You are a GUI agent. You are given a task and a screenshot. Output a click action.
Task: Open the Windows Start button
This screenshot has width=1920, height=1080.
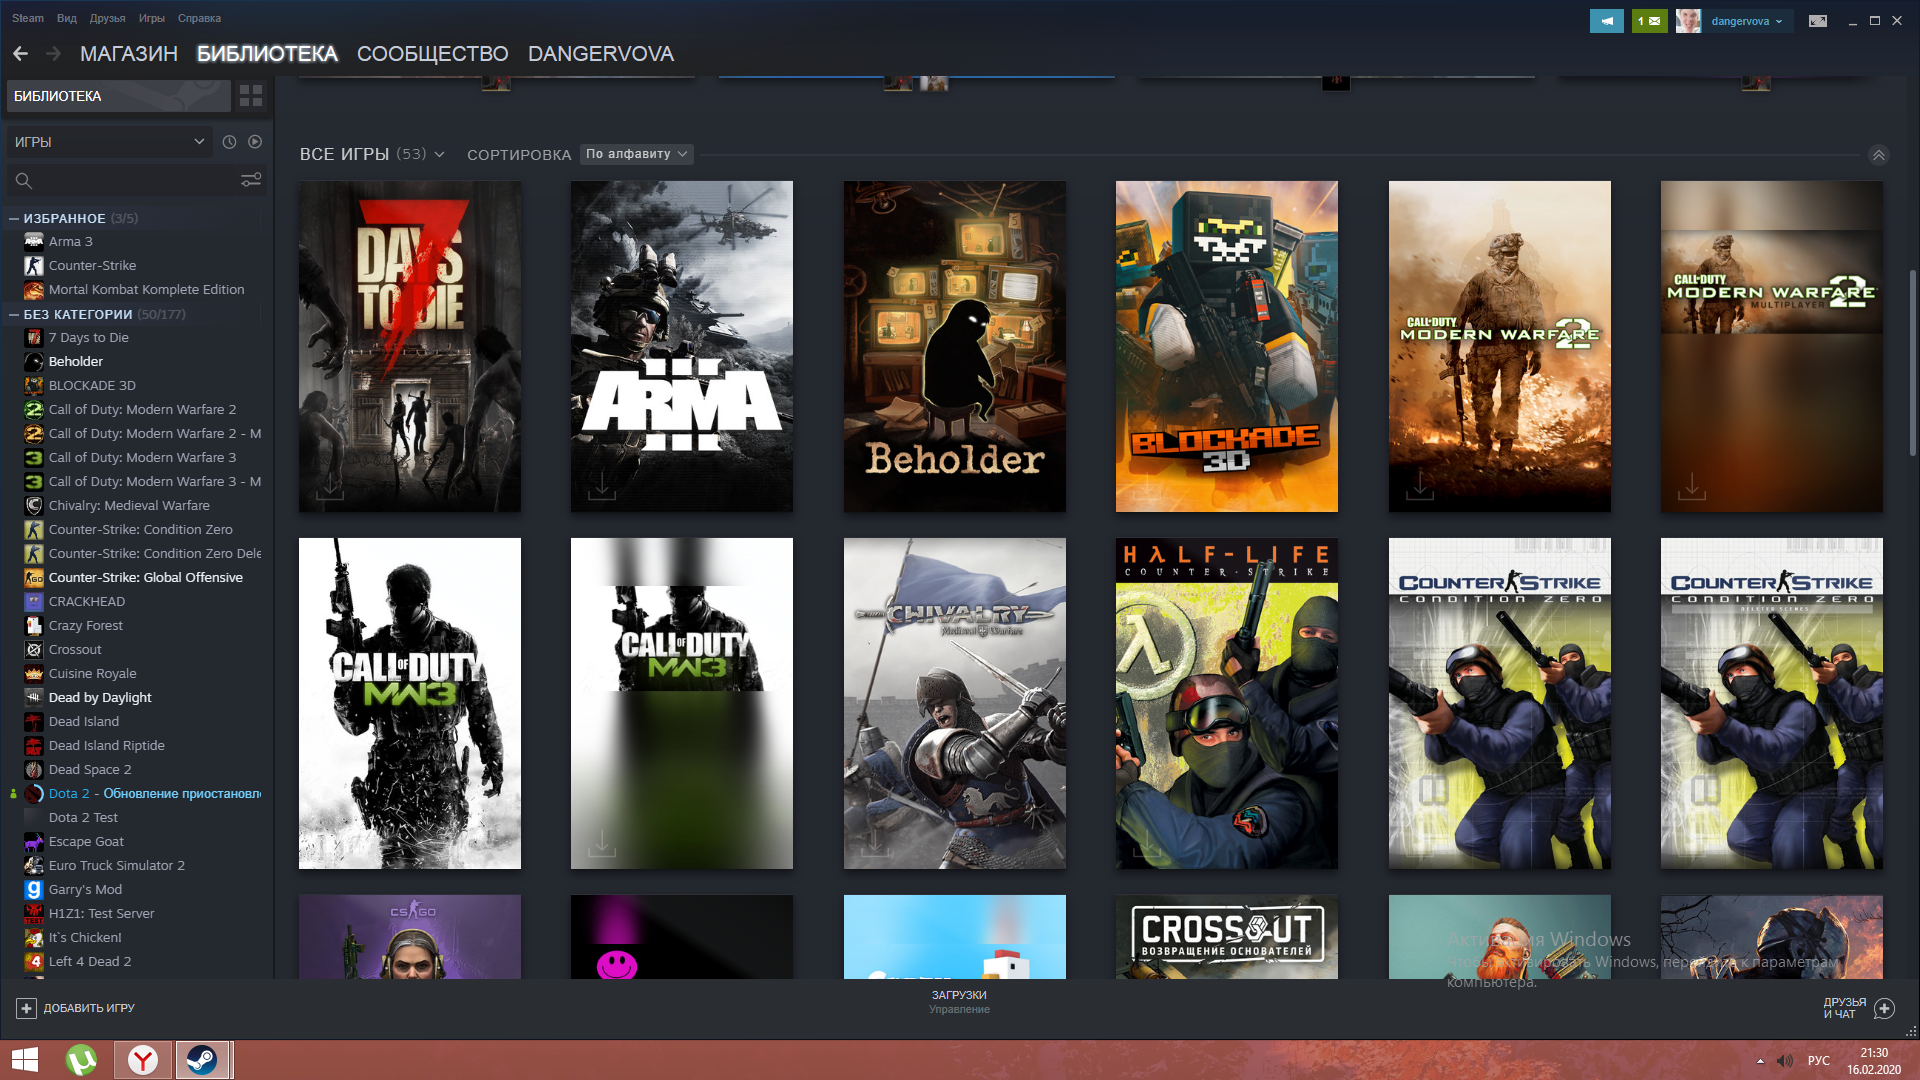coord(25,1060)
